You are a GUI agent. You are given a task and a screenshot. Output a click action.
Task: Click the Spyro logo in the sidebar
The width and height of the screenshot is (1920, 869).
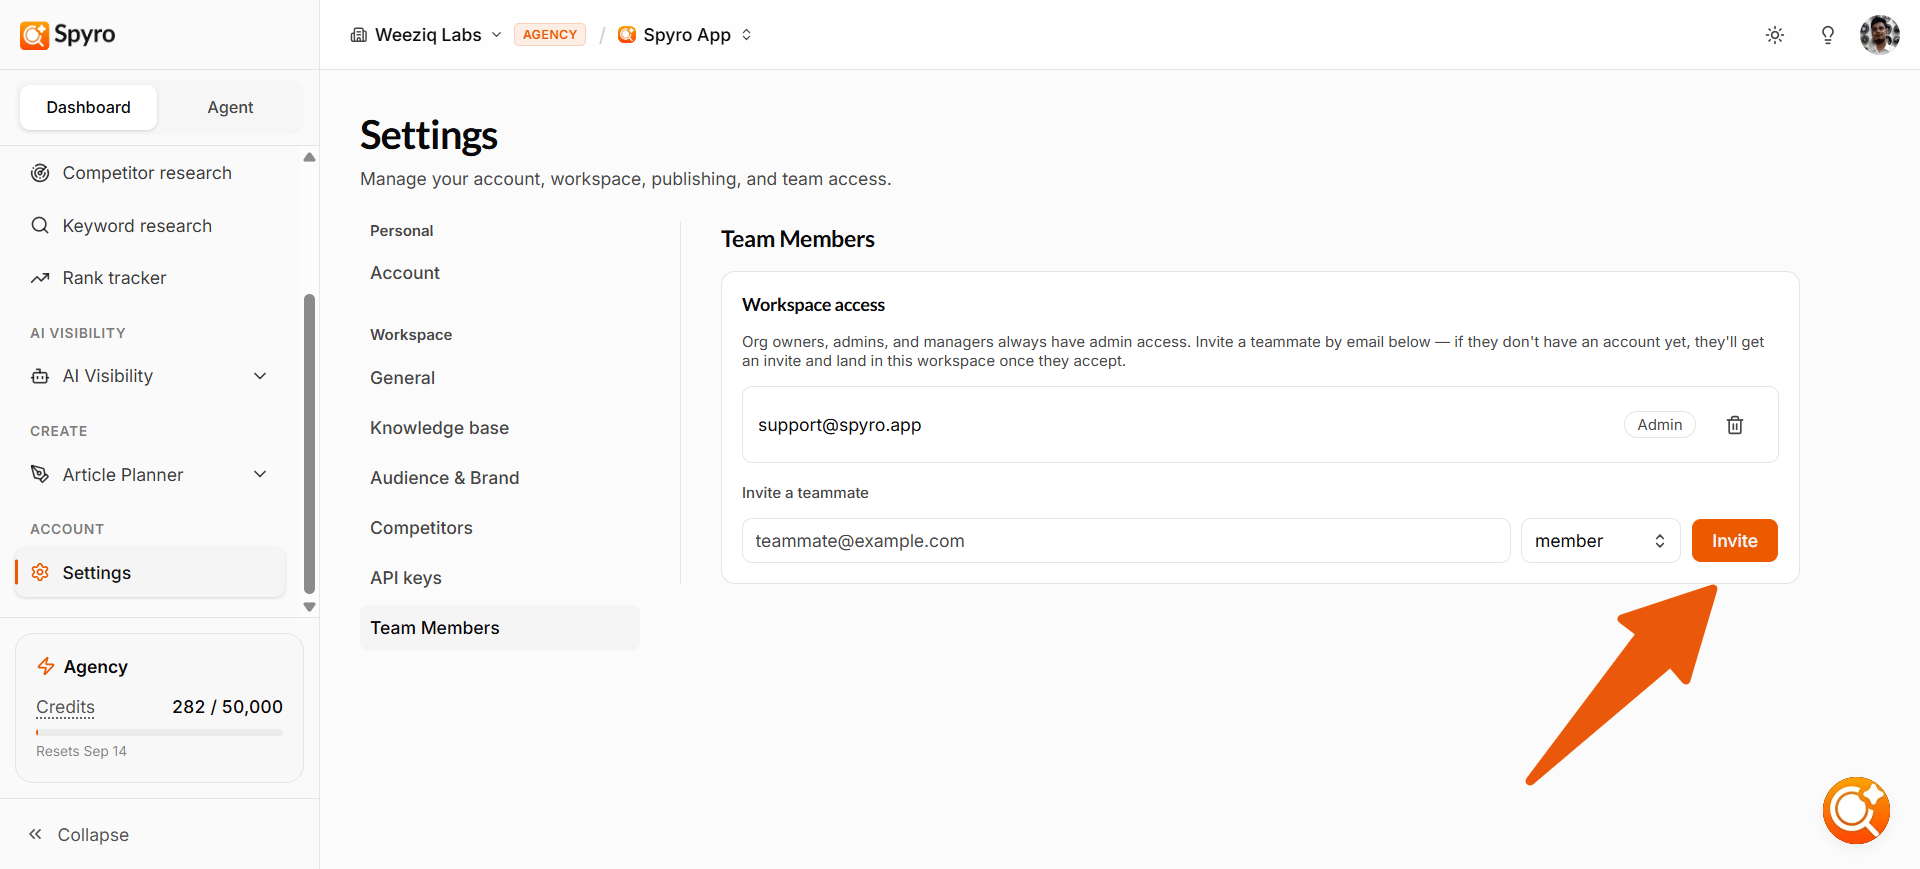pyautogui.click(x=67, y=35)
